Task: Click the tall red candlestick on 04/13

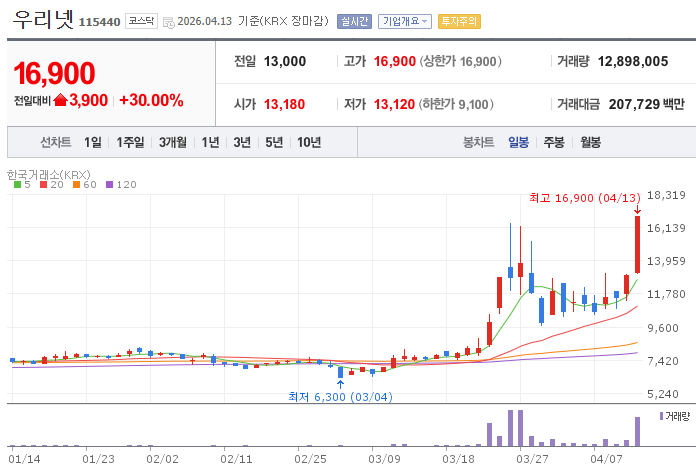Action: (x=637, y=245)
